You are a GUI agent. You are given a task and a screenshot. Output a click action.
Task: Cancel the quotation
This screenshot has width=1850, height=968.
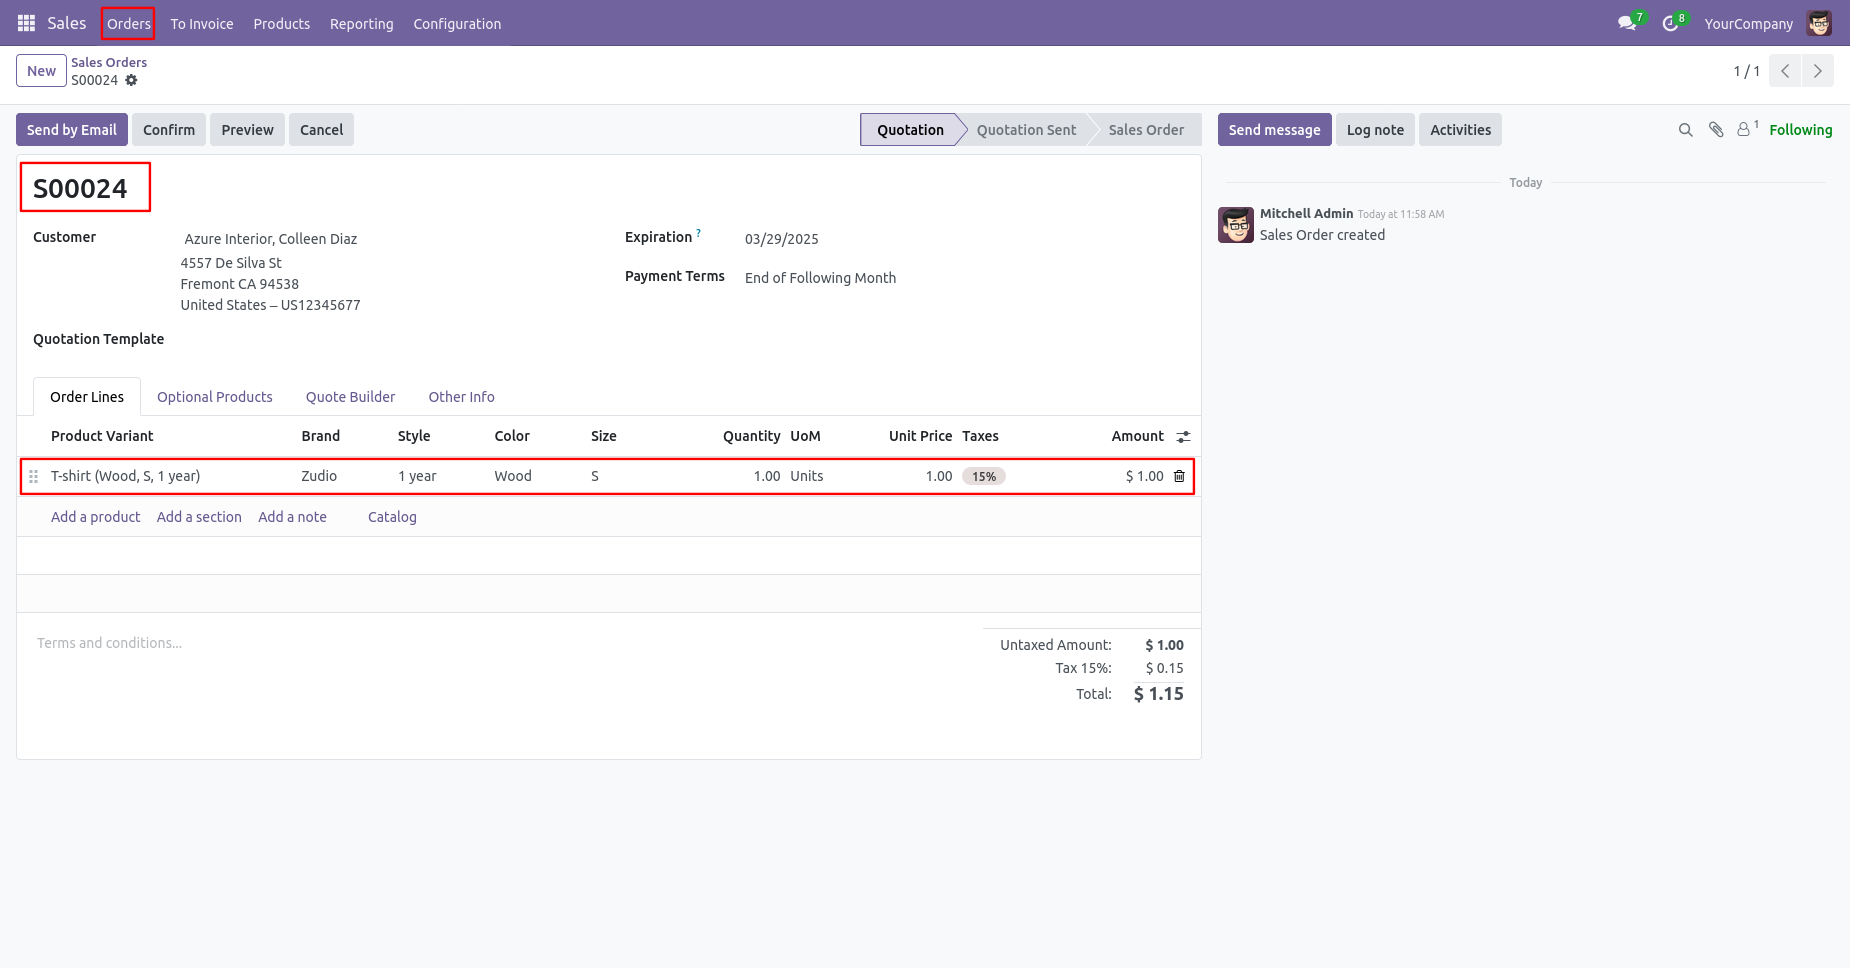(x=321, y=130)
